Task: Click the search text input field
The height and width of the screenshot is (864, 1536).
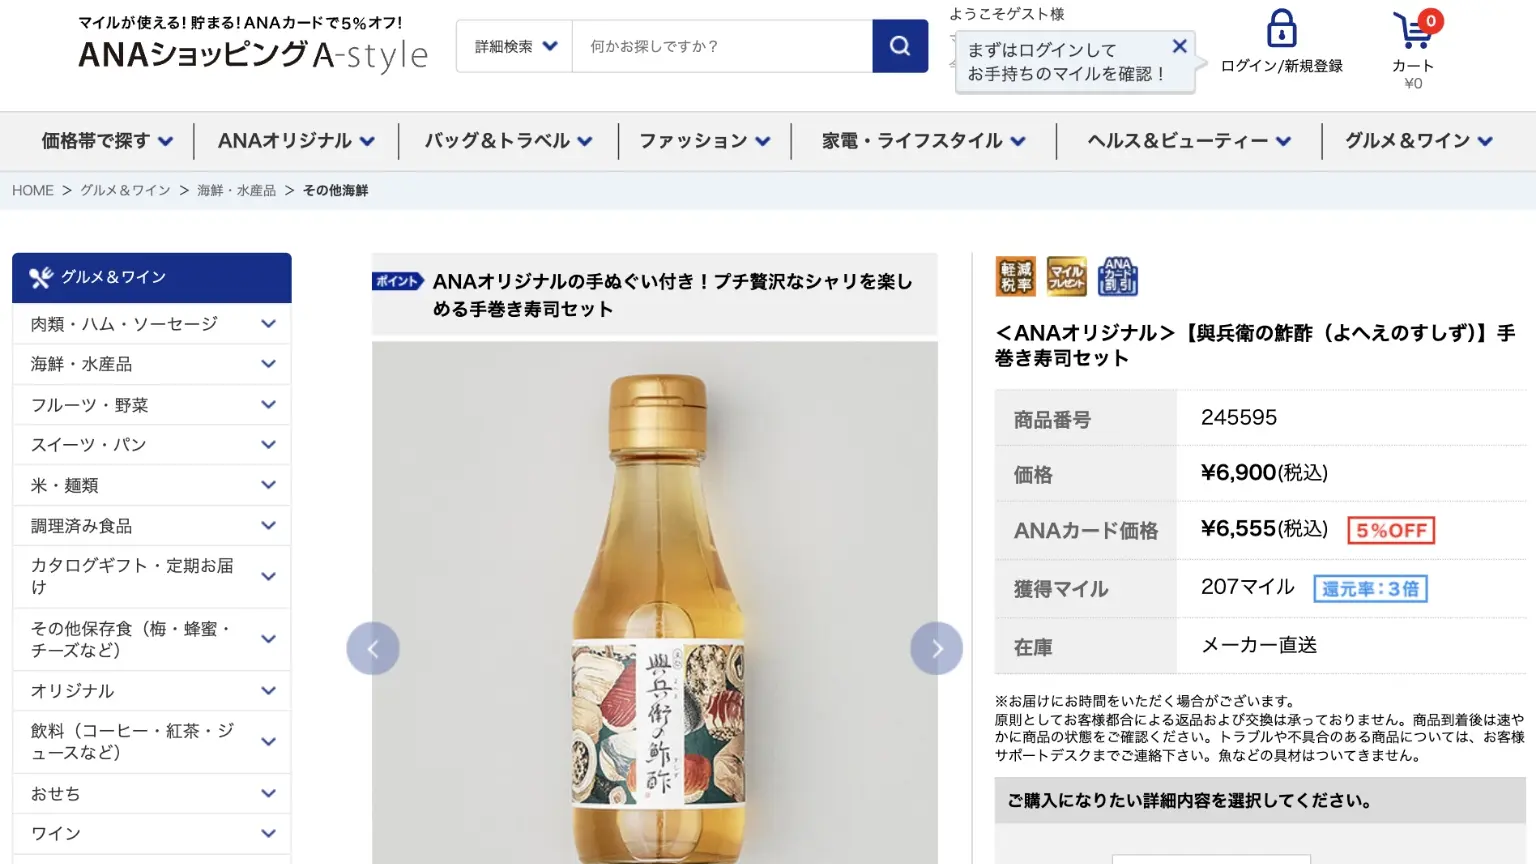Action: 722,46
